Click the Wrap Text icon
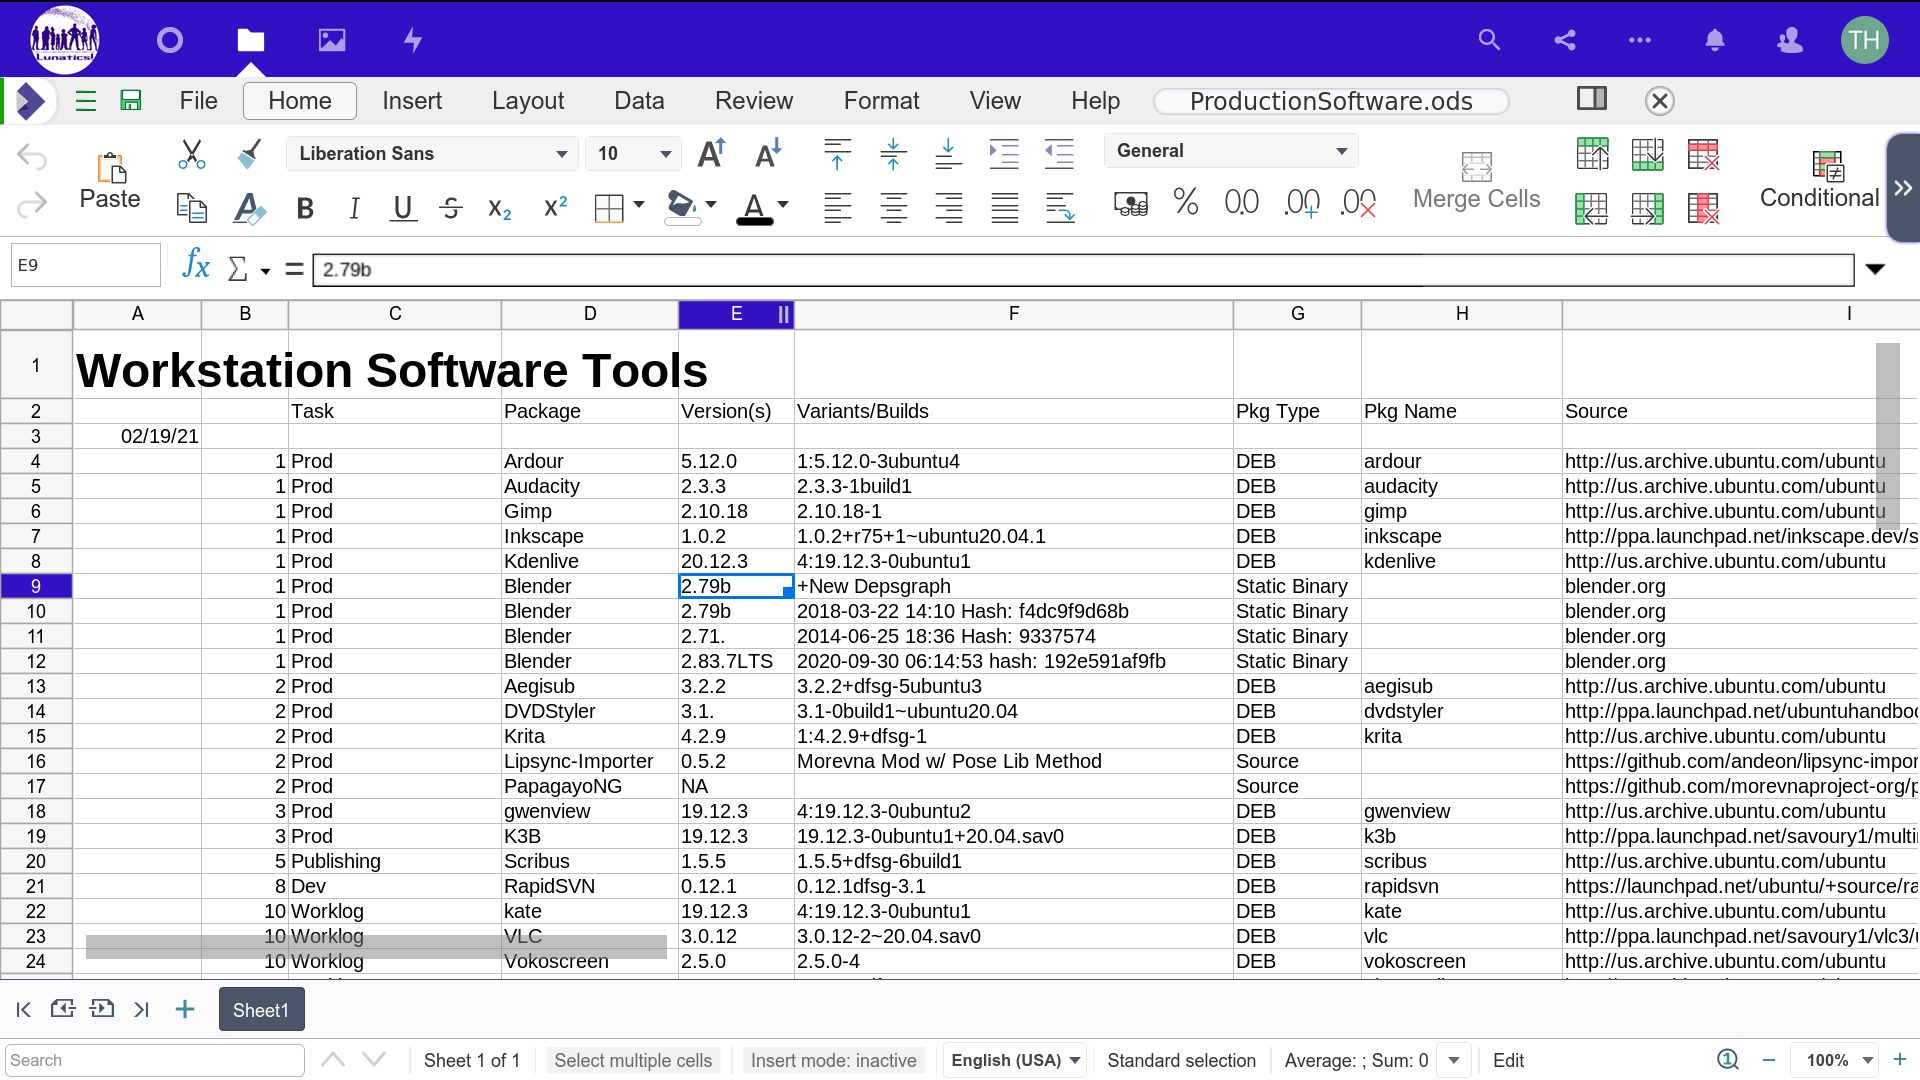 pyautogui.click(x=1060, y=208)
